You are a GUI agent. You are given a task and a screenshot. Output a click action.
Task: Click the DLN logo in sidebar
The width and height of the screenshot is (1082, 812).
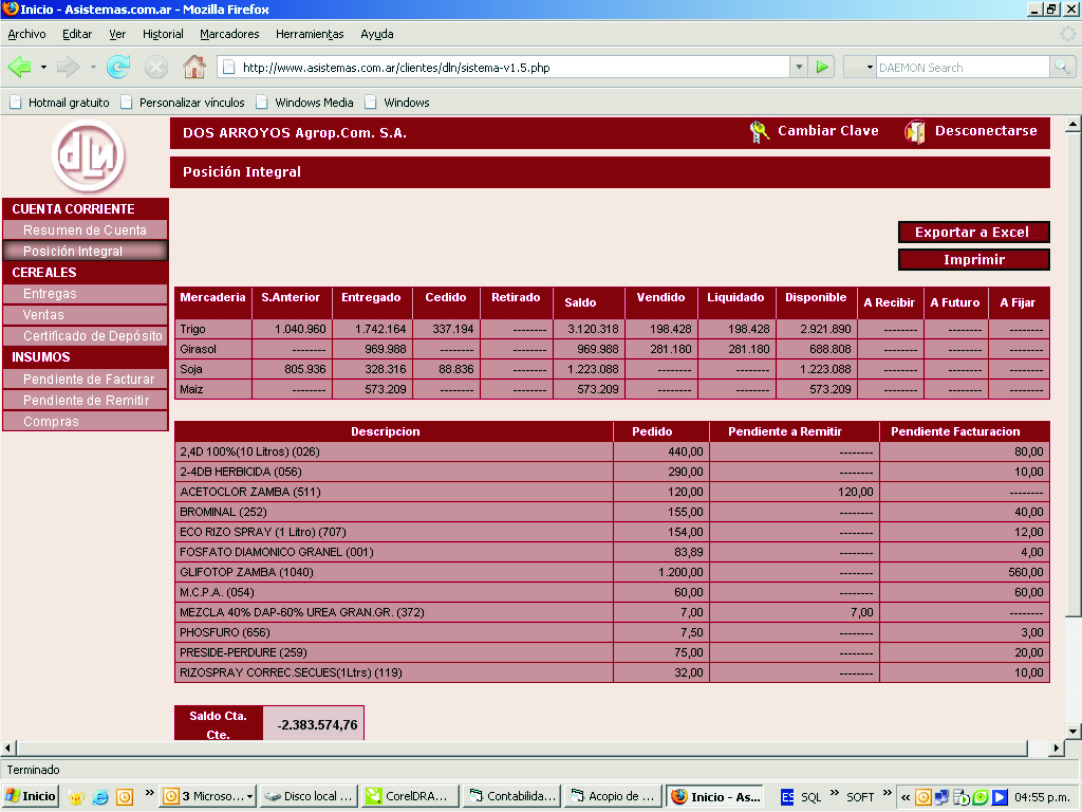click(88, 157)
